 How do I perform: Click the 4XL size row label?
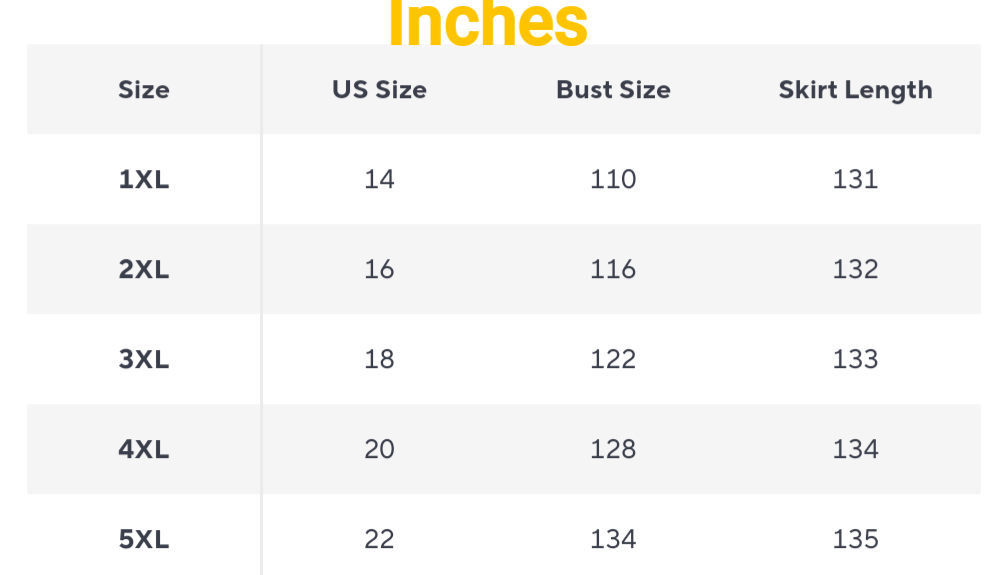click(x=144, y=450)
